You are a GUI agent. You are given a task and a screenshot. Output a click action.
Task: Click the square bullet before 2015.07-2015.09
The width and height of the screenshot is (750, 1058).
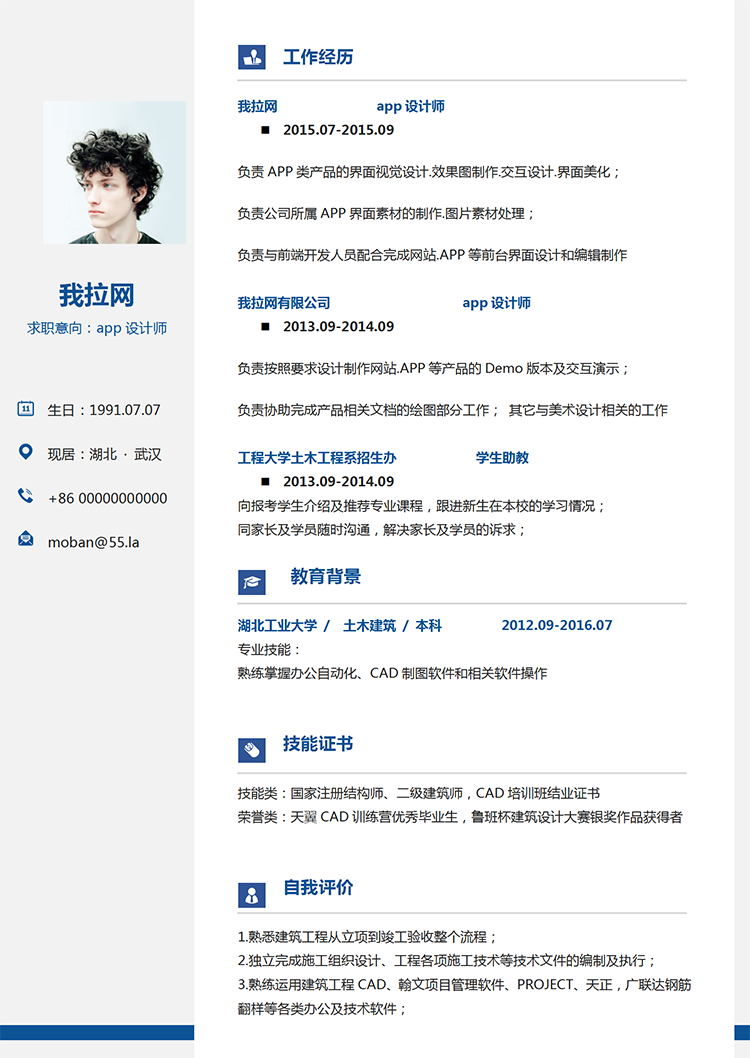[x=265, y=130]
